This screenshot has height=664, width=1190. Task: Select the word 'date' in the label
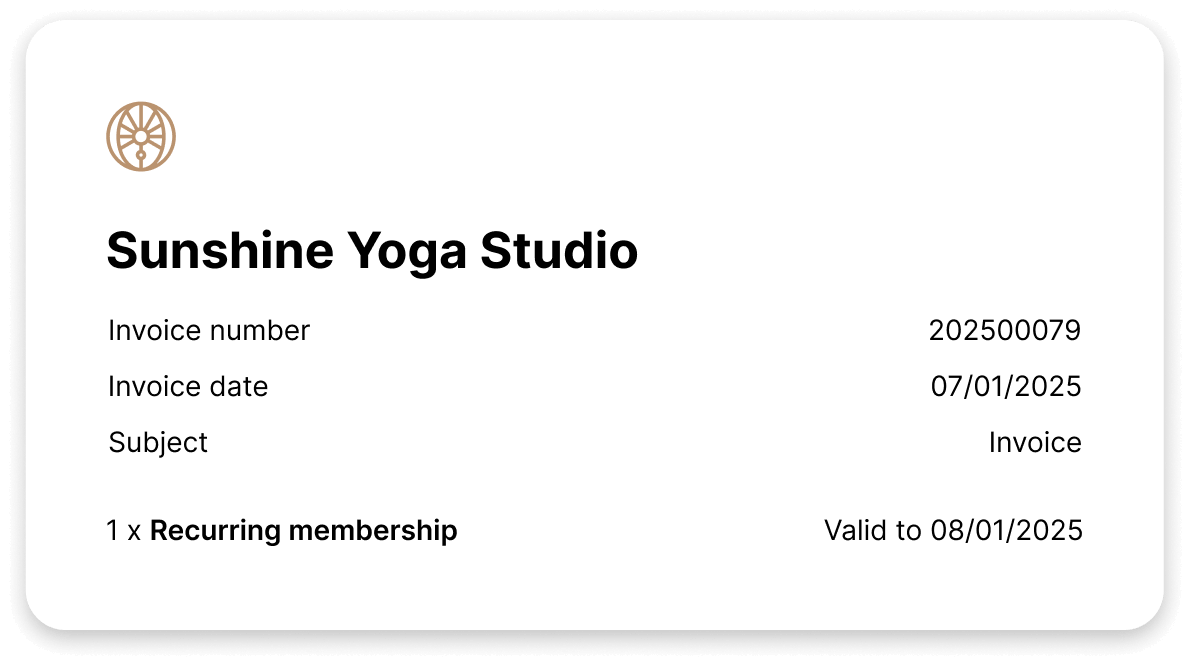238,386
